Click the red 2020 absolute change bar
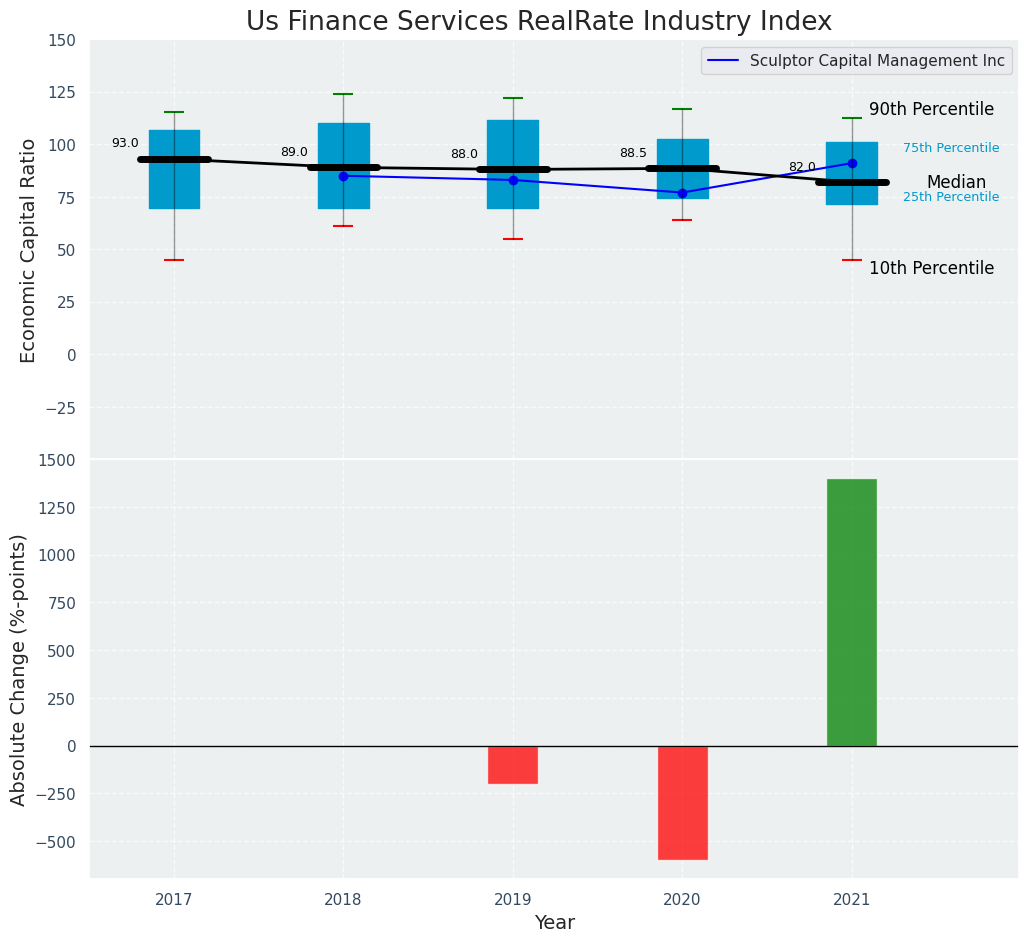The image size is (1029, 942). [x=682, y=802]
